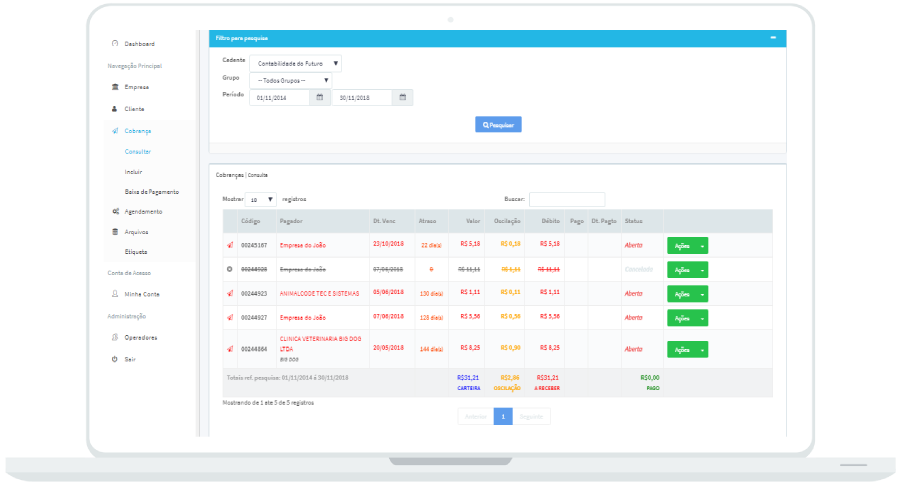Open the Grupo dropdown Todos Grupos
The height and width of the screenshot is (488, 900).
click(x=291, y=81)
